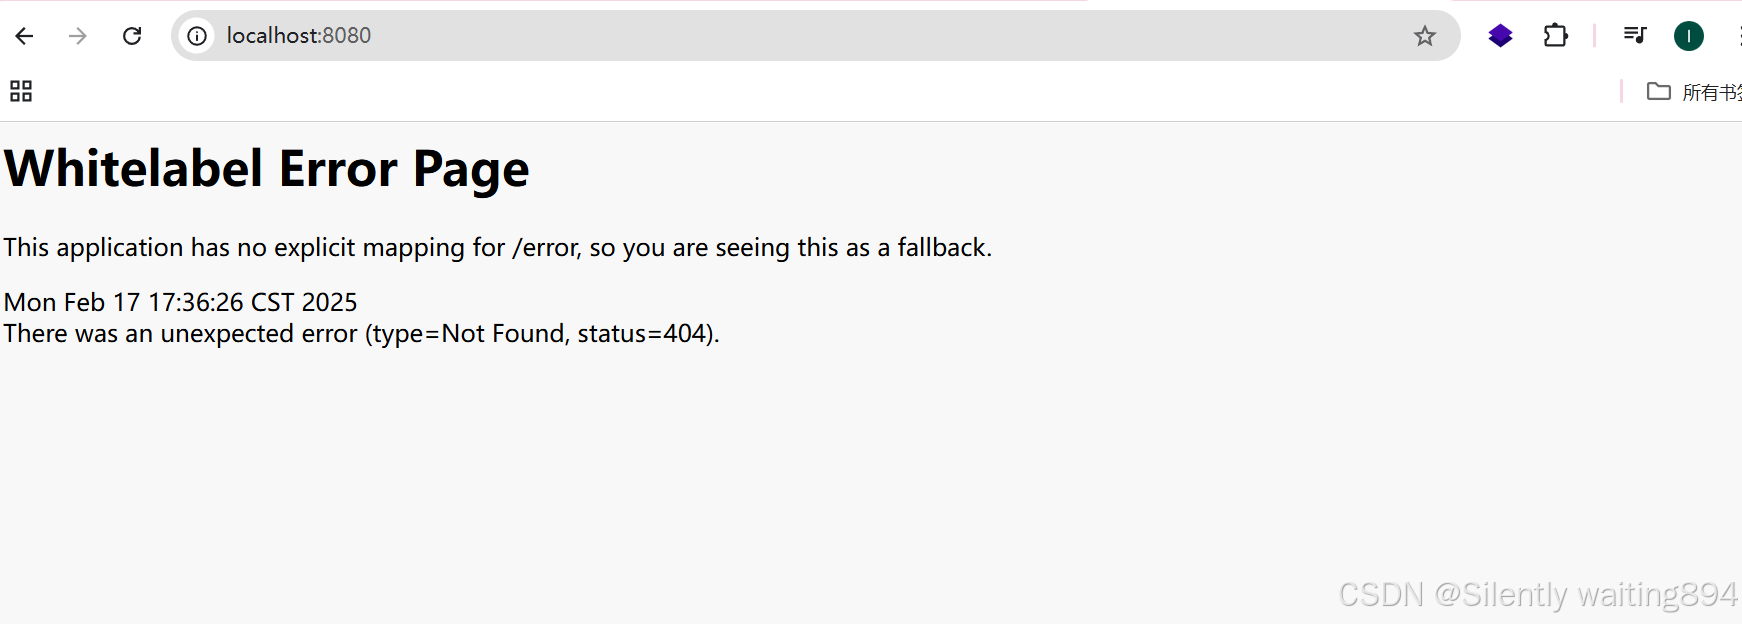This screenshot has width=1742, height=624.
Task: Click the 404 status error message text
Action: (x=360, y=333)
